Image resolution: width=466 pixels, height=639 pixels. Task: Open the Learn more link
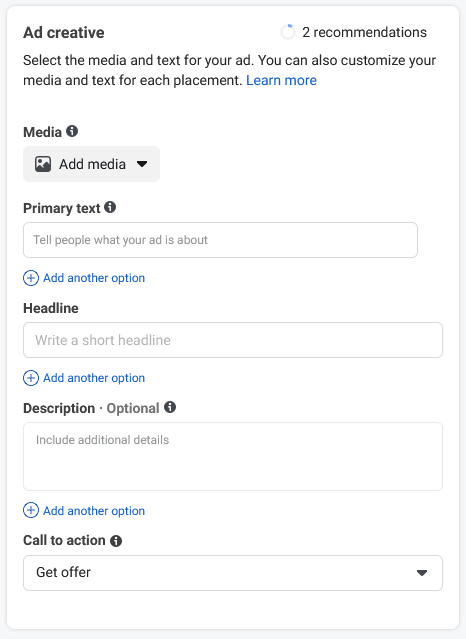[x=281, y=80]
